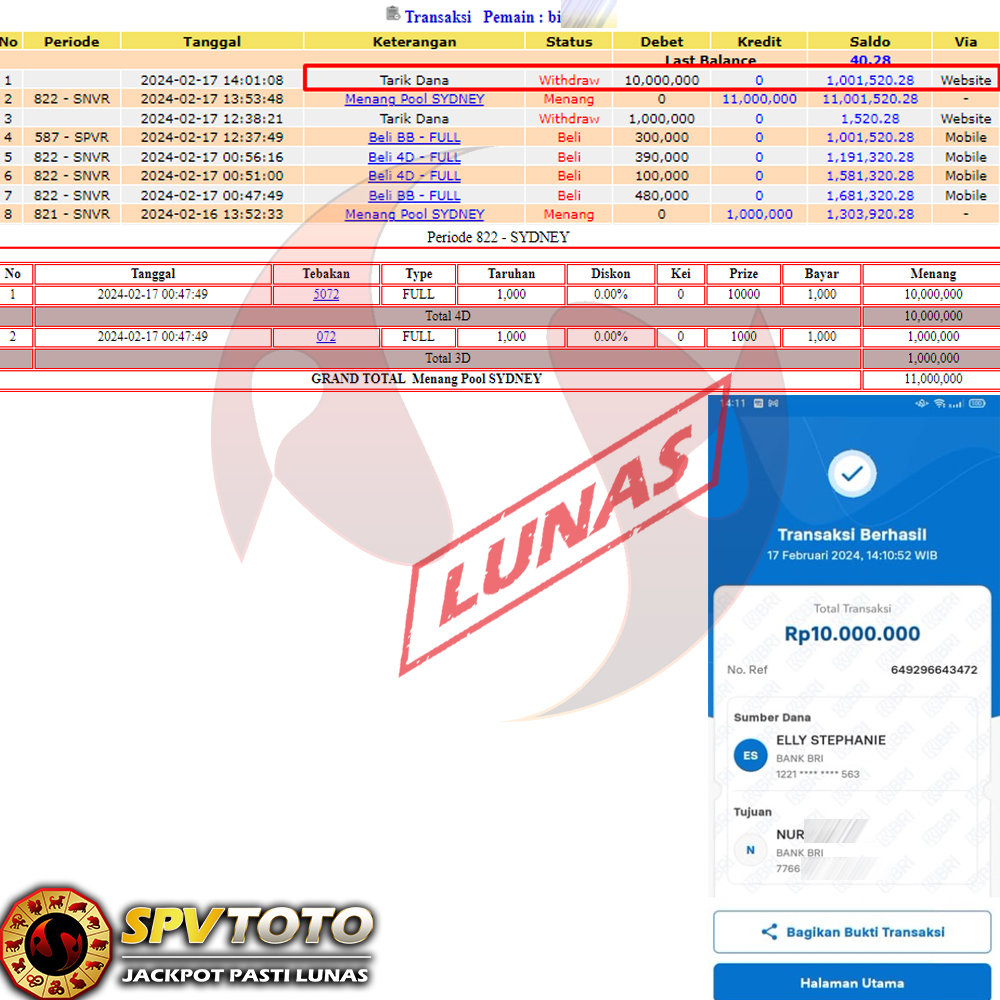Open the Beli 4D - FULL link in row 5
The width and height of the screenshot is (1000, 1000).
(x=414, y=157)
